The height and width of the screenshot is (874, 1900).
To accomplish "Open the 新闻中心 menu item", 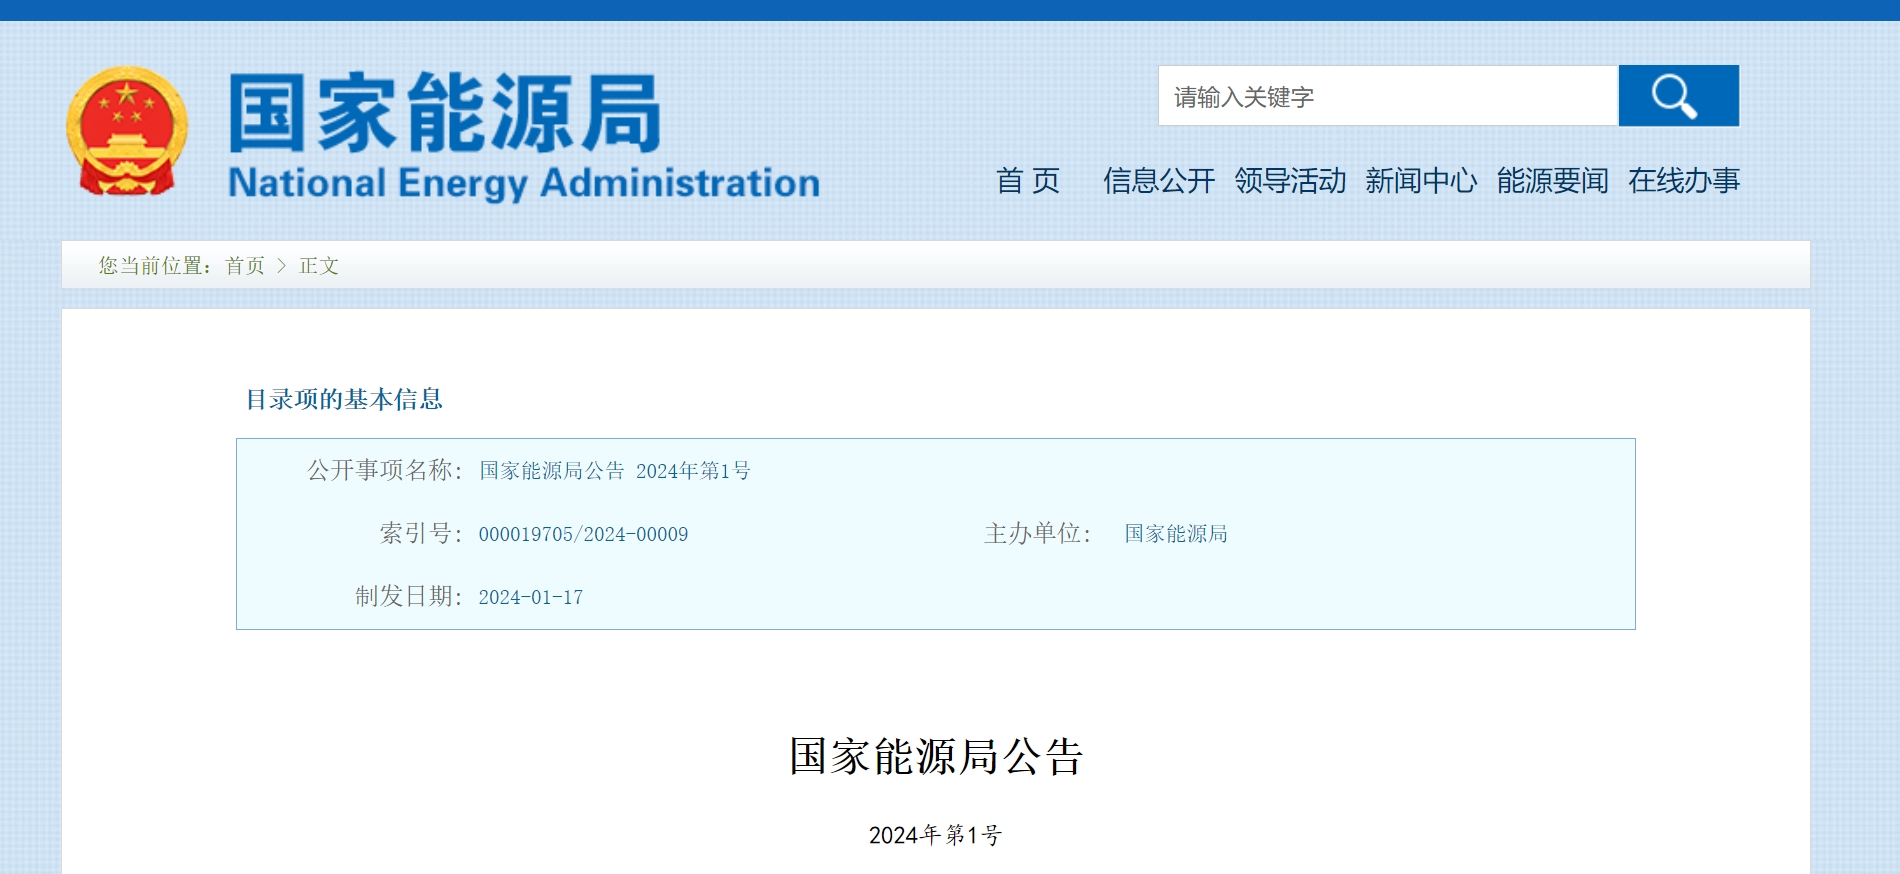I will coord(1420,181).
